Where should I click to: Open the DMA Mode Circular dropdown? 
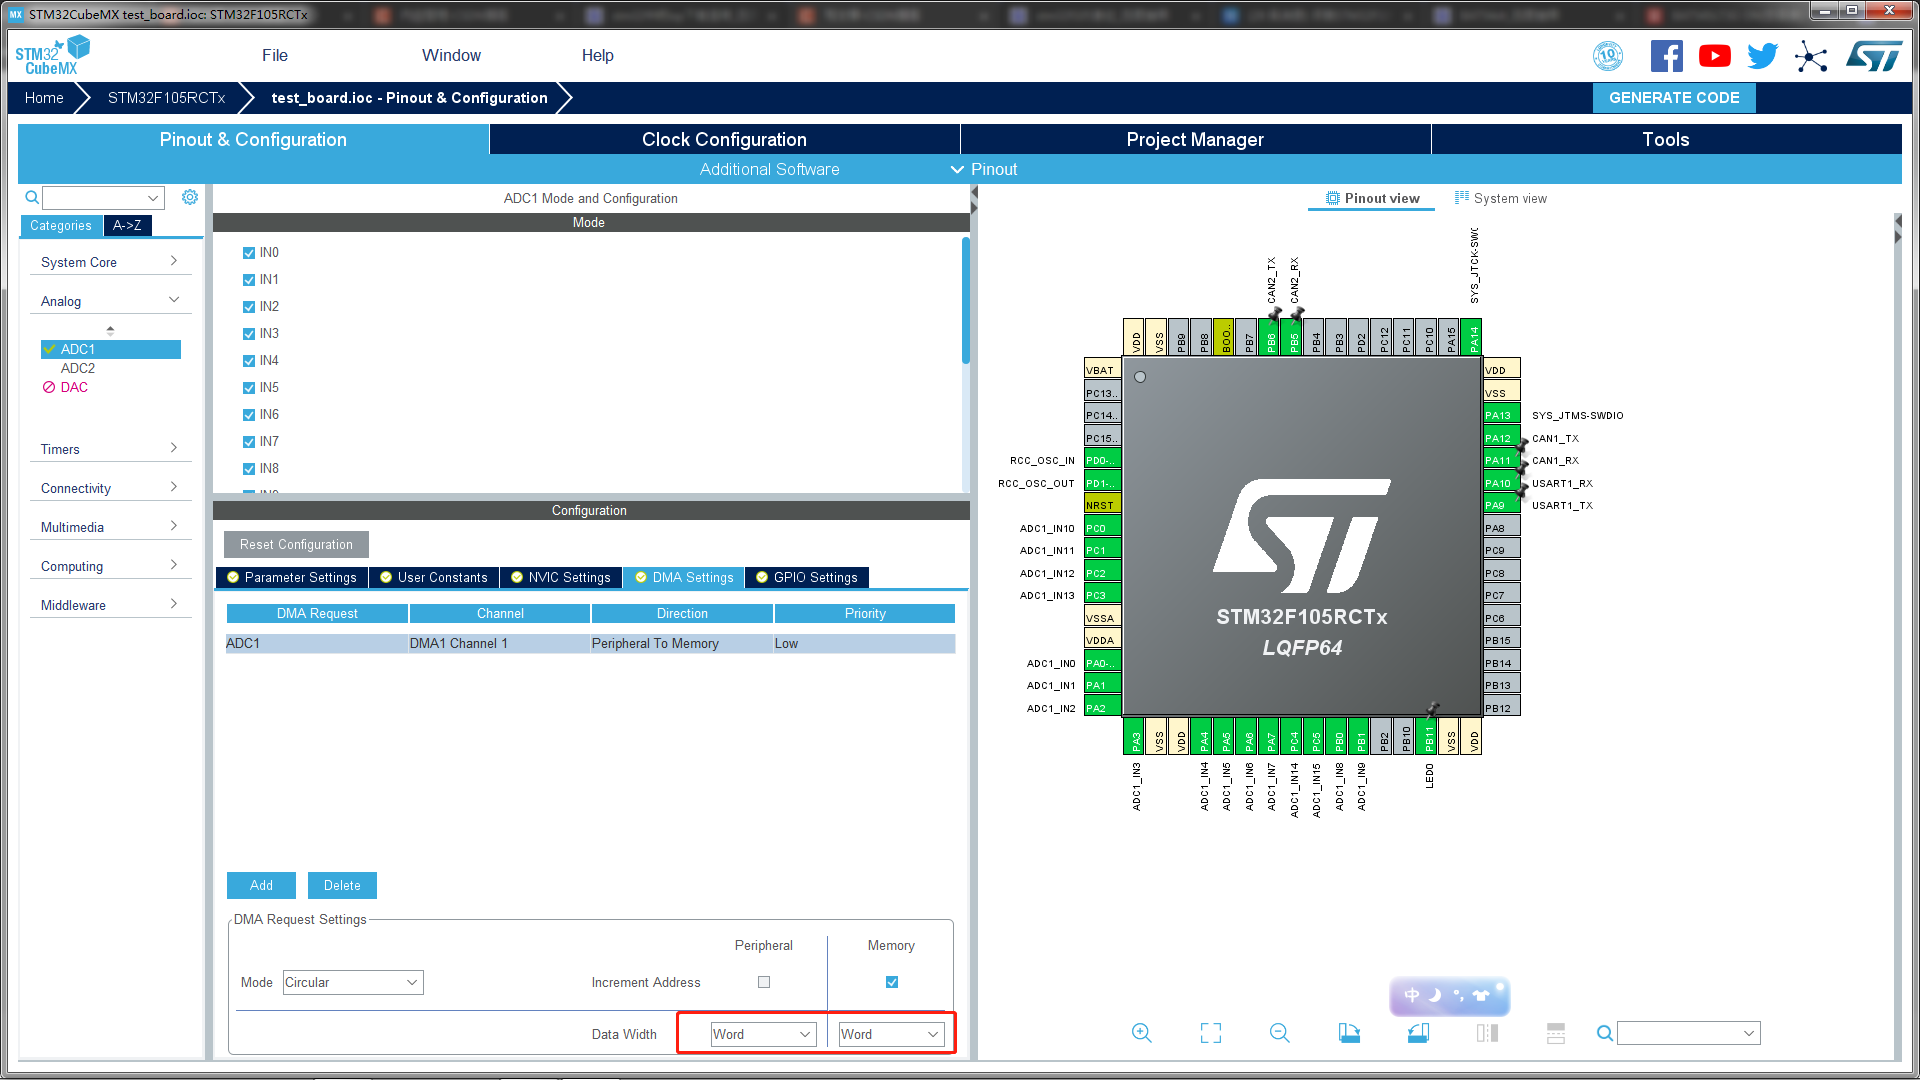click(x=352, y=982)
